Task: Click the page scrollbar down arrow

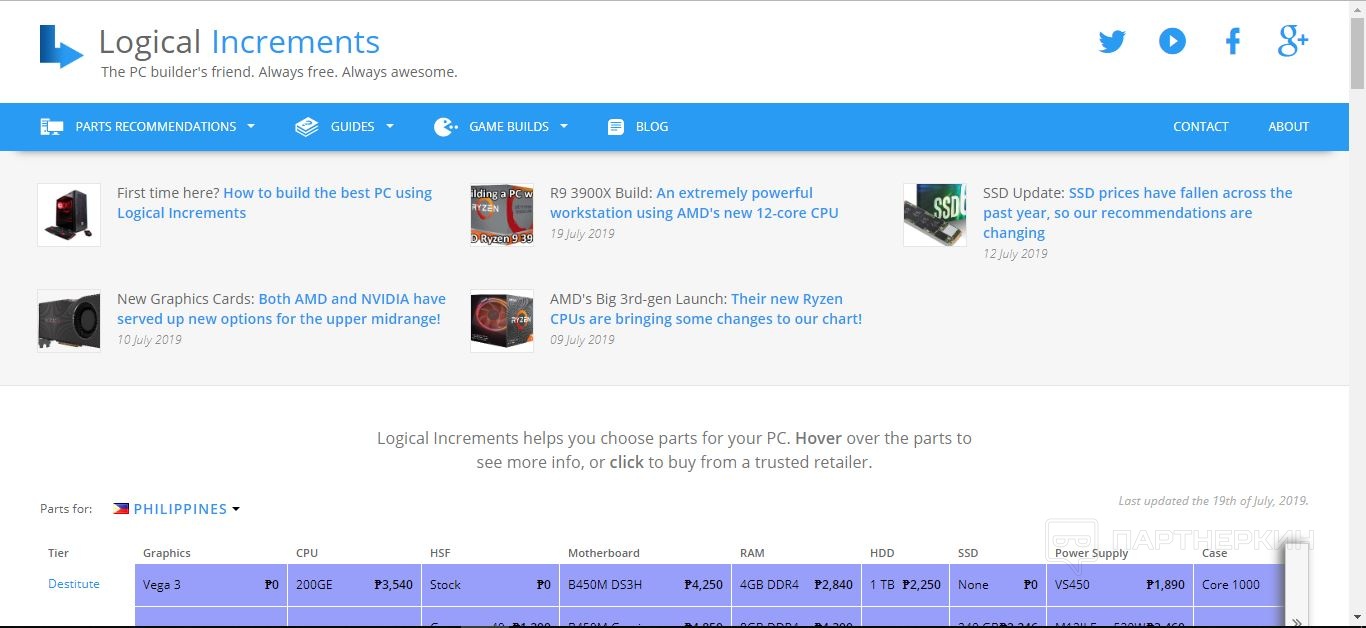Action: [1357, 619]
